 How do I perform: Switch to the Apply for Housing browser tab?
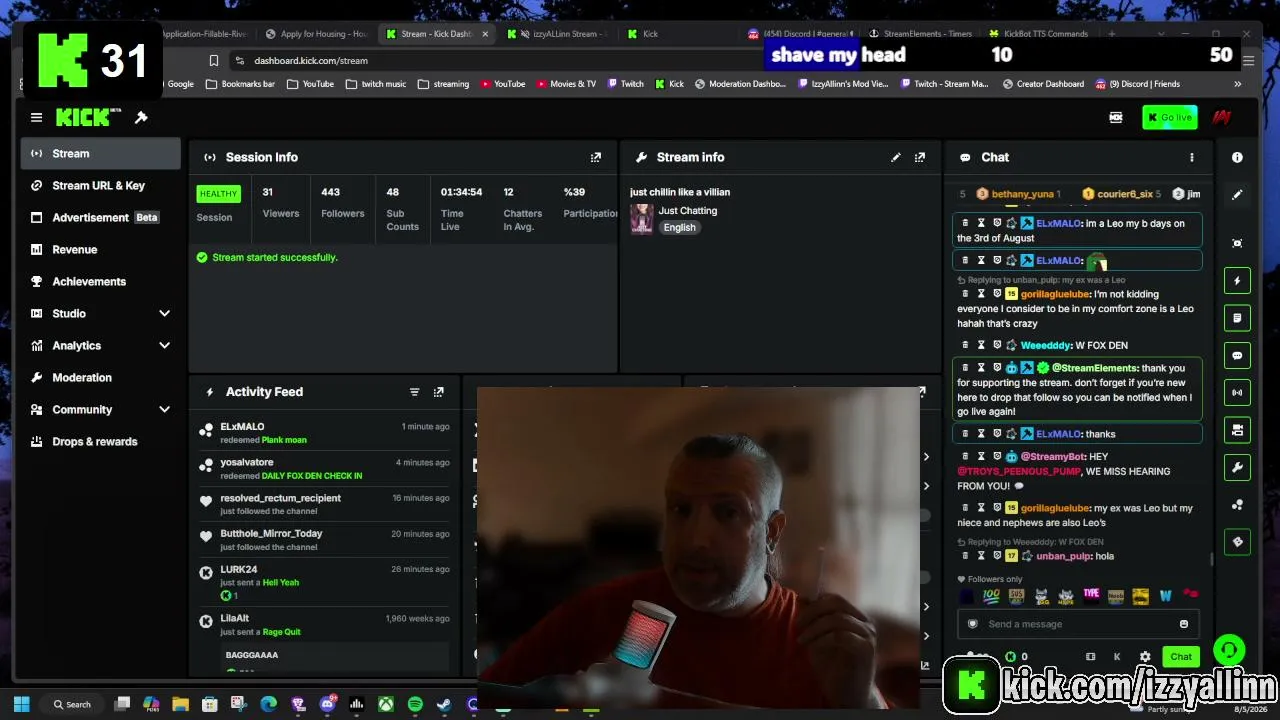[316, 34]
